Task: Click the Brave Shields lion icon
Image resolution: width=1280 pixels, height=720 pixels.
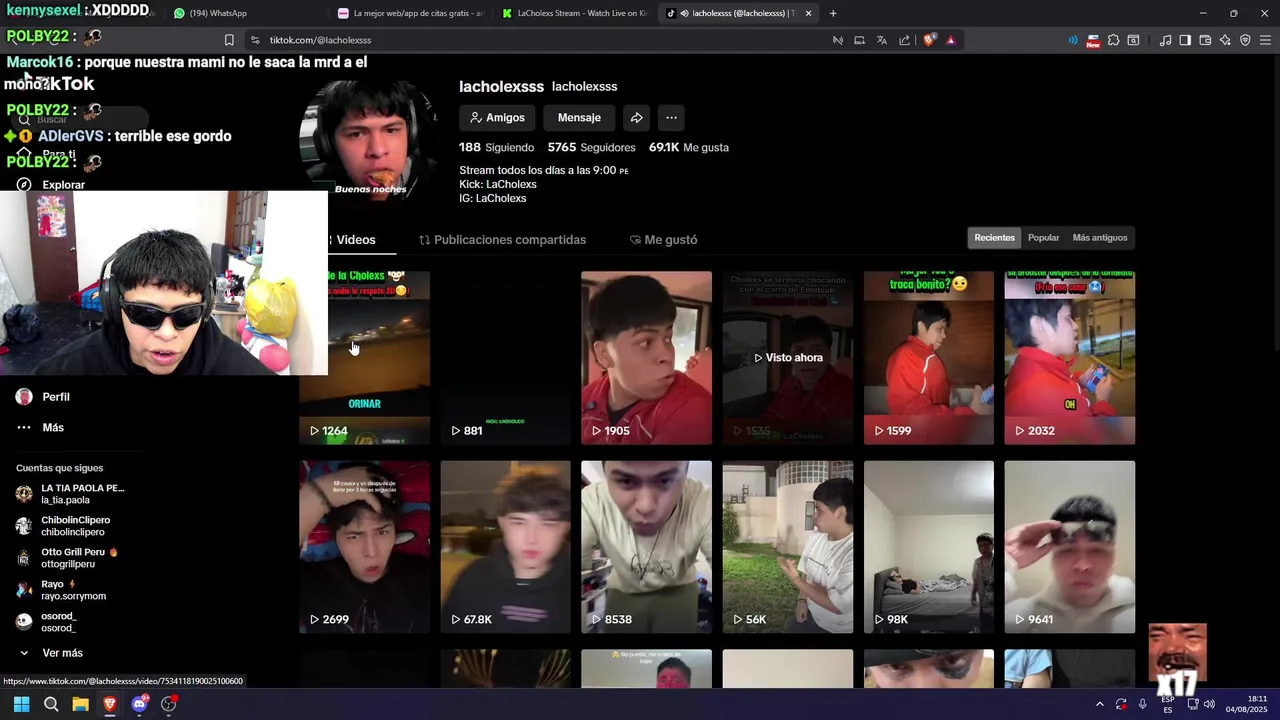Action: [929, 40]
